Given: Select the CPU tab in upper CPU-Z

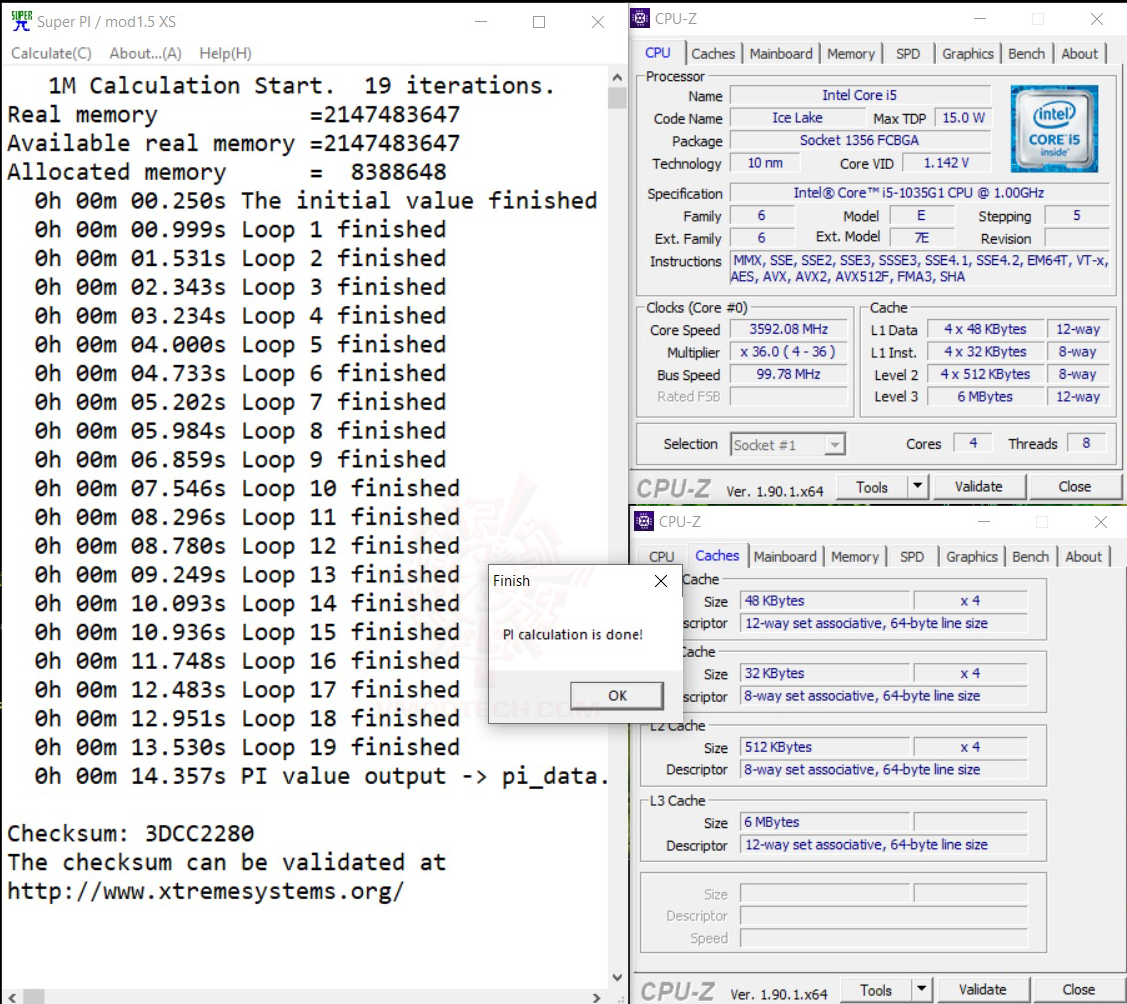Looking at the screenshot, I should click(658, 53).
